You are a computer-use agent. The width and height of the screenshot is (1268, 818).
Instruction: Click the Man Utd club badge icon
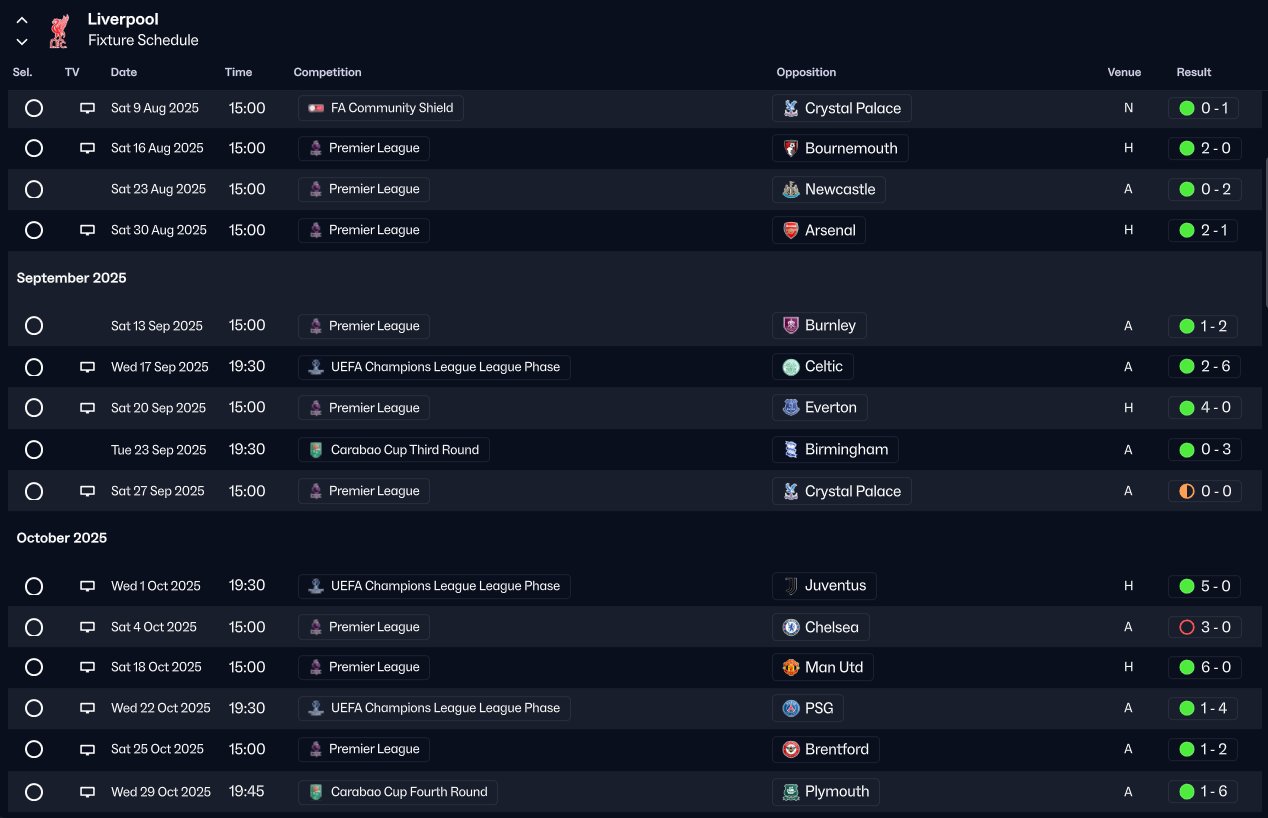click(x=791, y=667)
